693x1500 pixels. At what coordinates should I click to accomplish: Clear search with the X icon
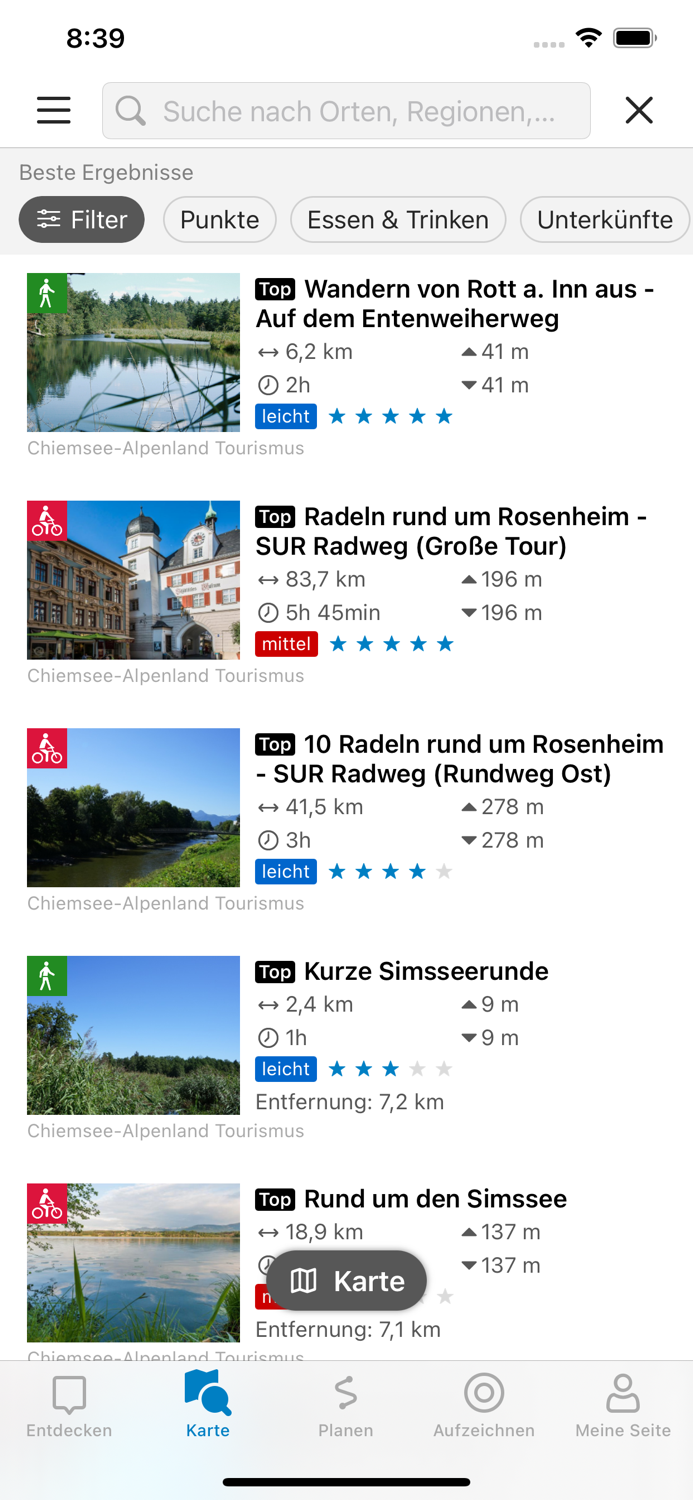[639, 110]
